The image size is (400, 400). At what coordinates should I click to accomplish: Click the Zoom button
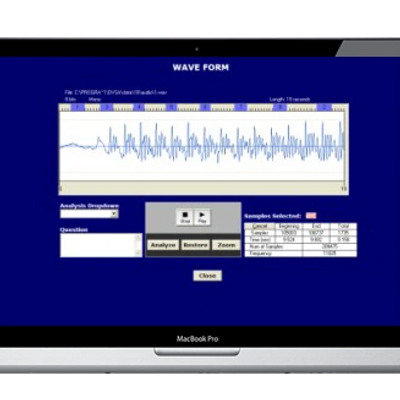point(226,245)
